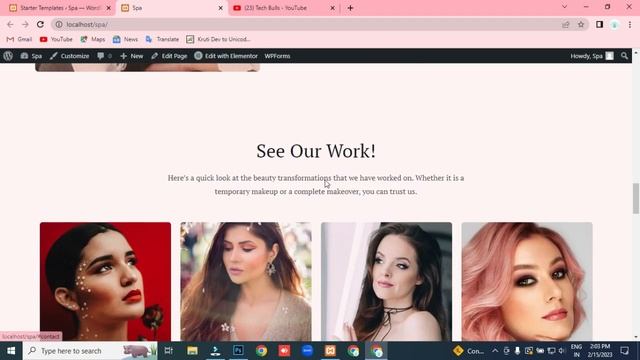Open the first Chrome taskbar icon
This screenshot has height=360, width=640.
point(262,351)
